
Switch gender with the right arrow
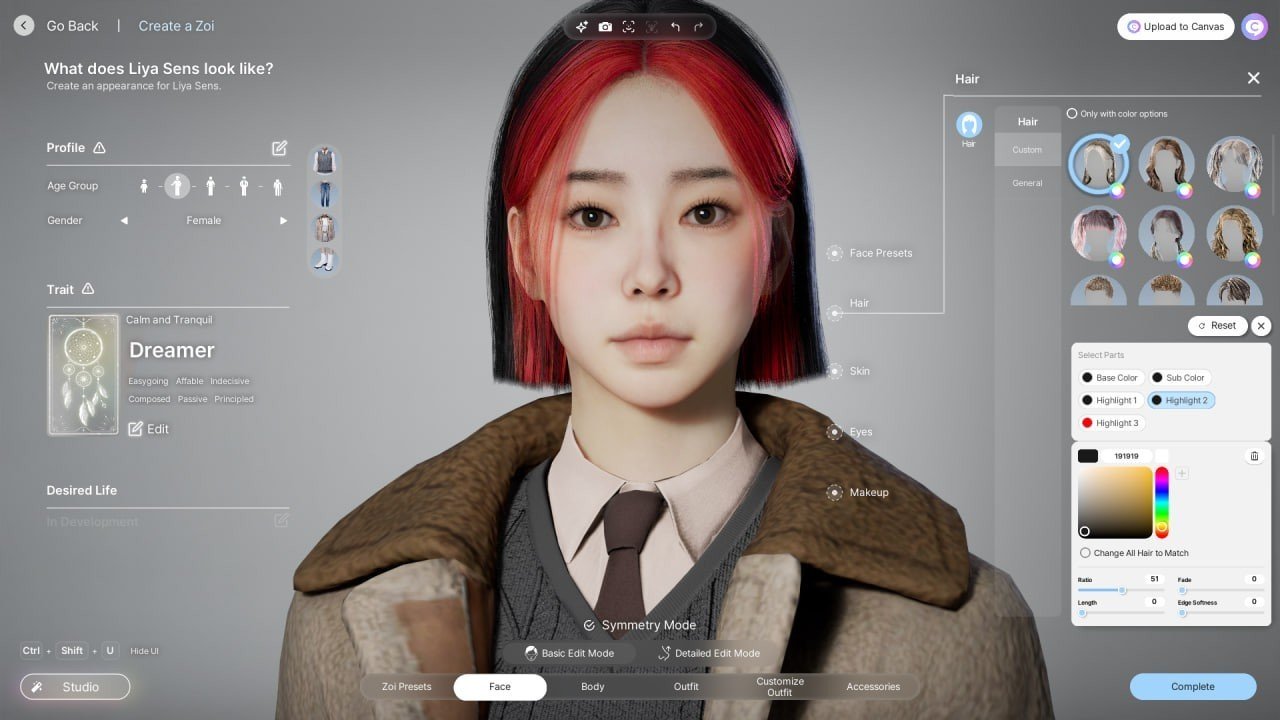283,221
